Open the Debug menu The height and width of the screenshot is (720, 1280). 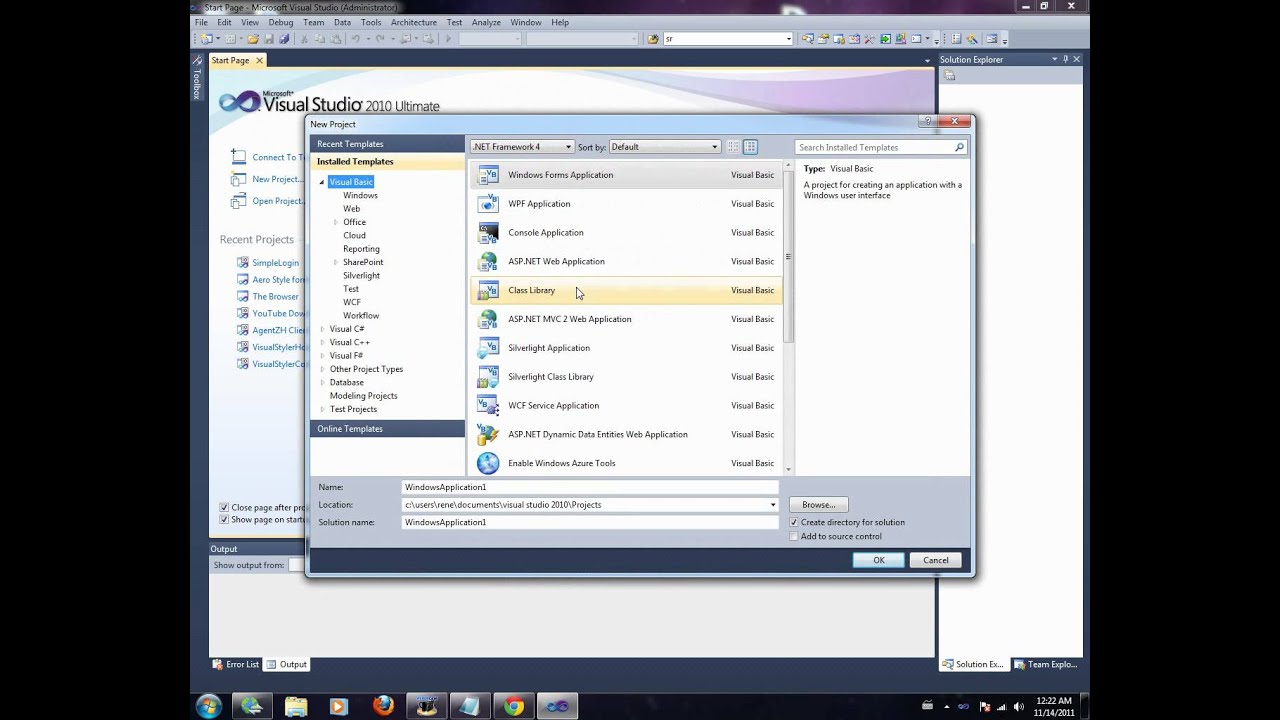281,22
